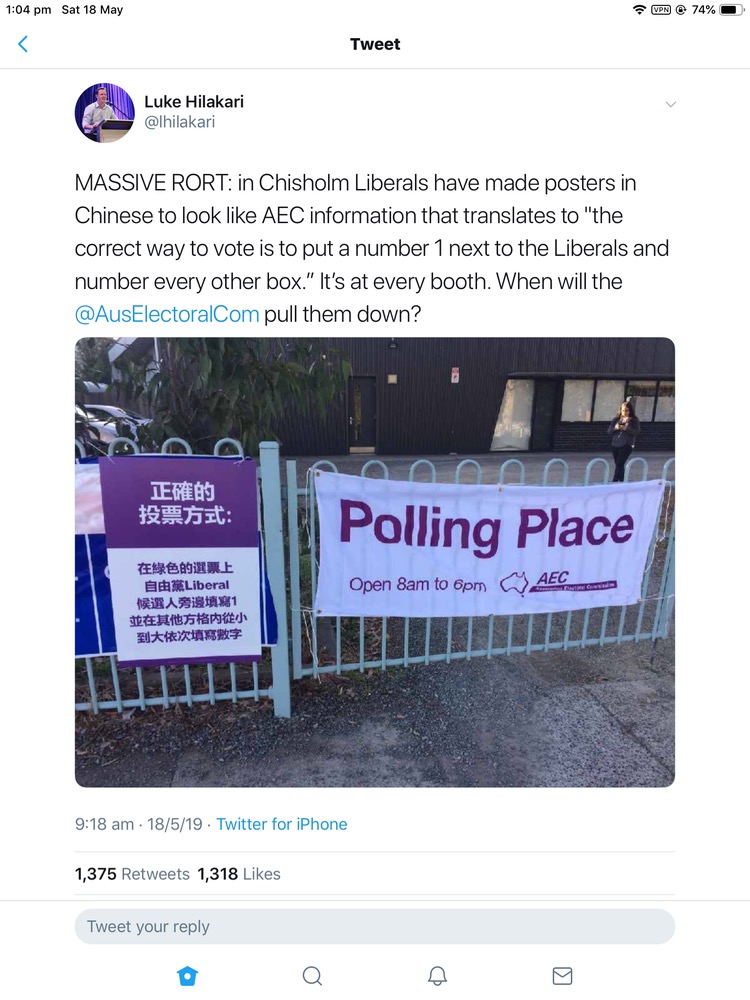Open the @AusElectoralCom mention link

click(x=167, y=313)
